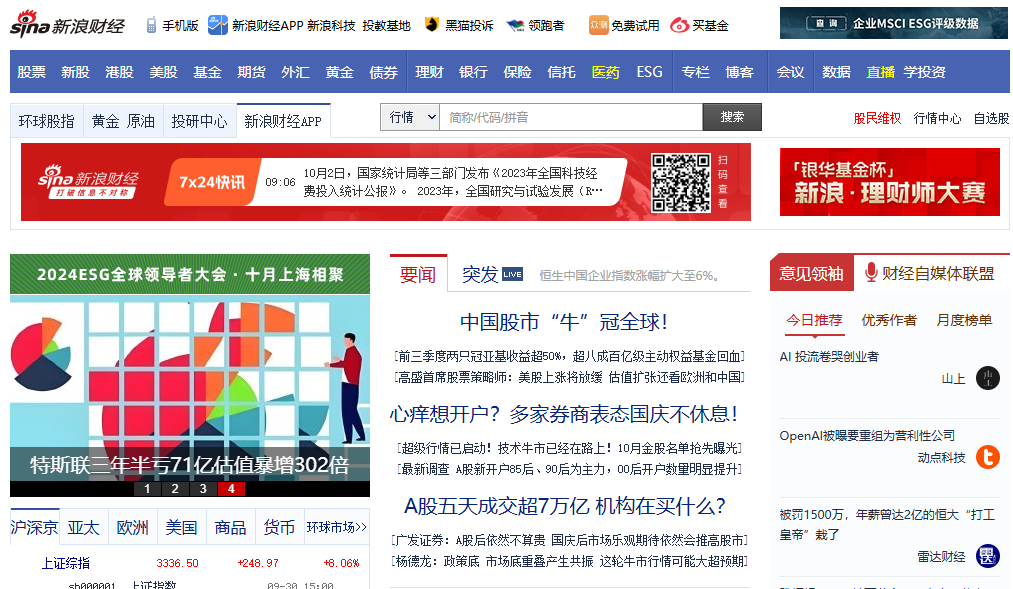Open the 期货 navigation item
The height and width of the screenshot is (589, 1013).
tap(251, 72)
